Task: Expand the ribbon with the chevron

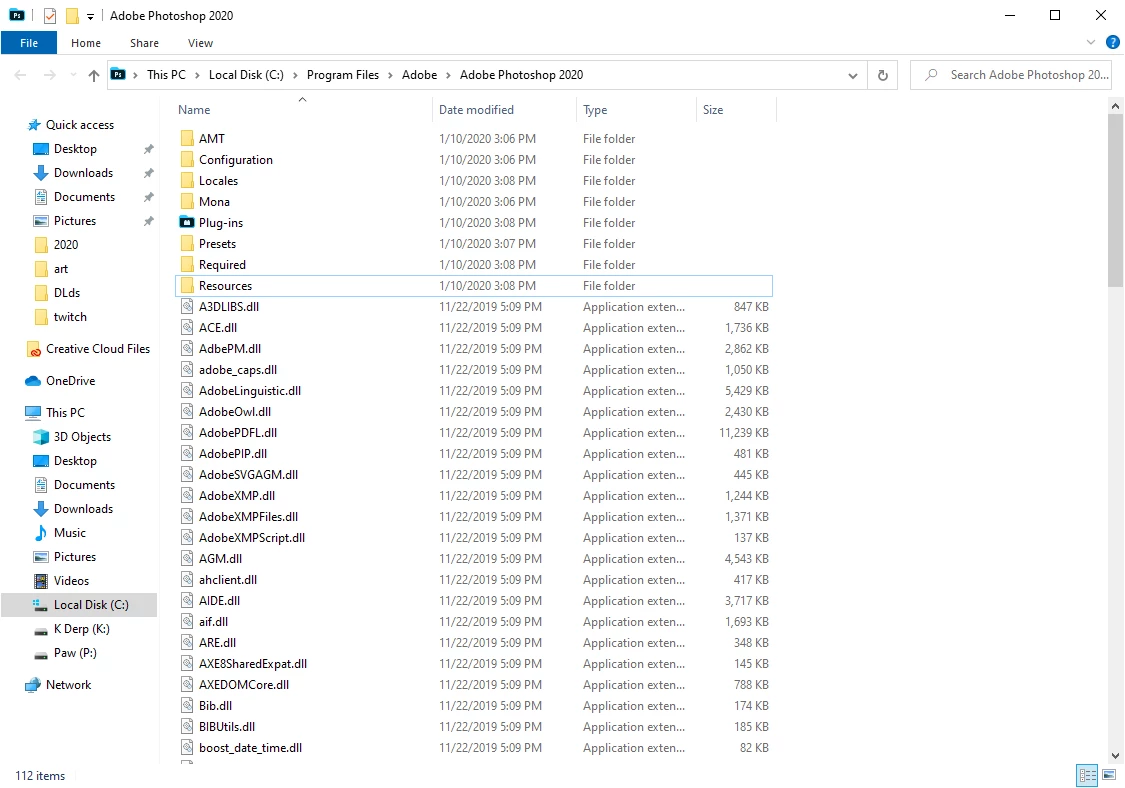Action: point(1091,42)
